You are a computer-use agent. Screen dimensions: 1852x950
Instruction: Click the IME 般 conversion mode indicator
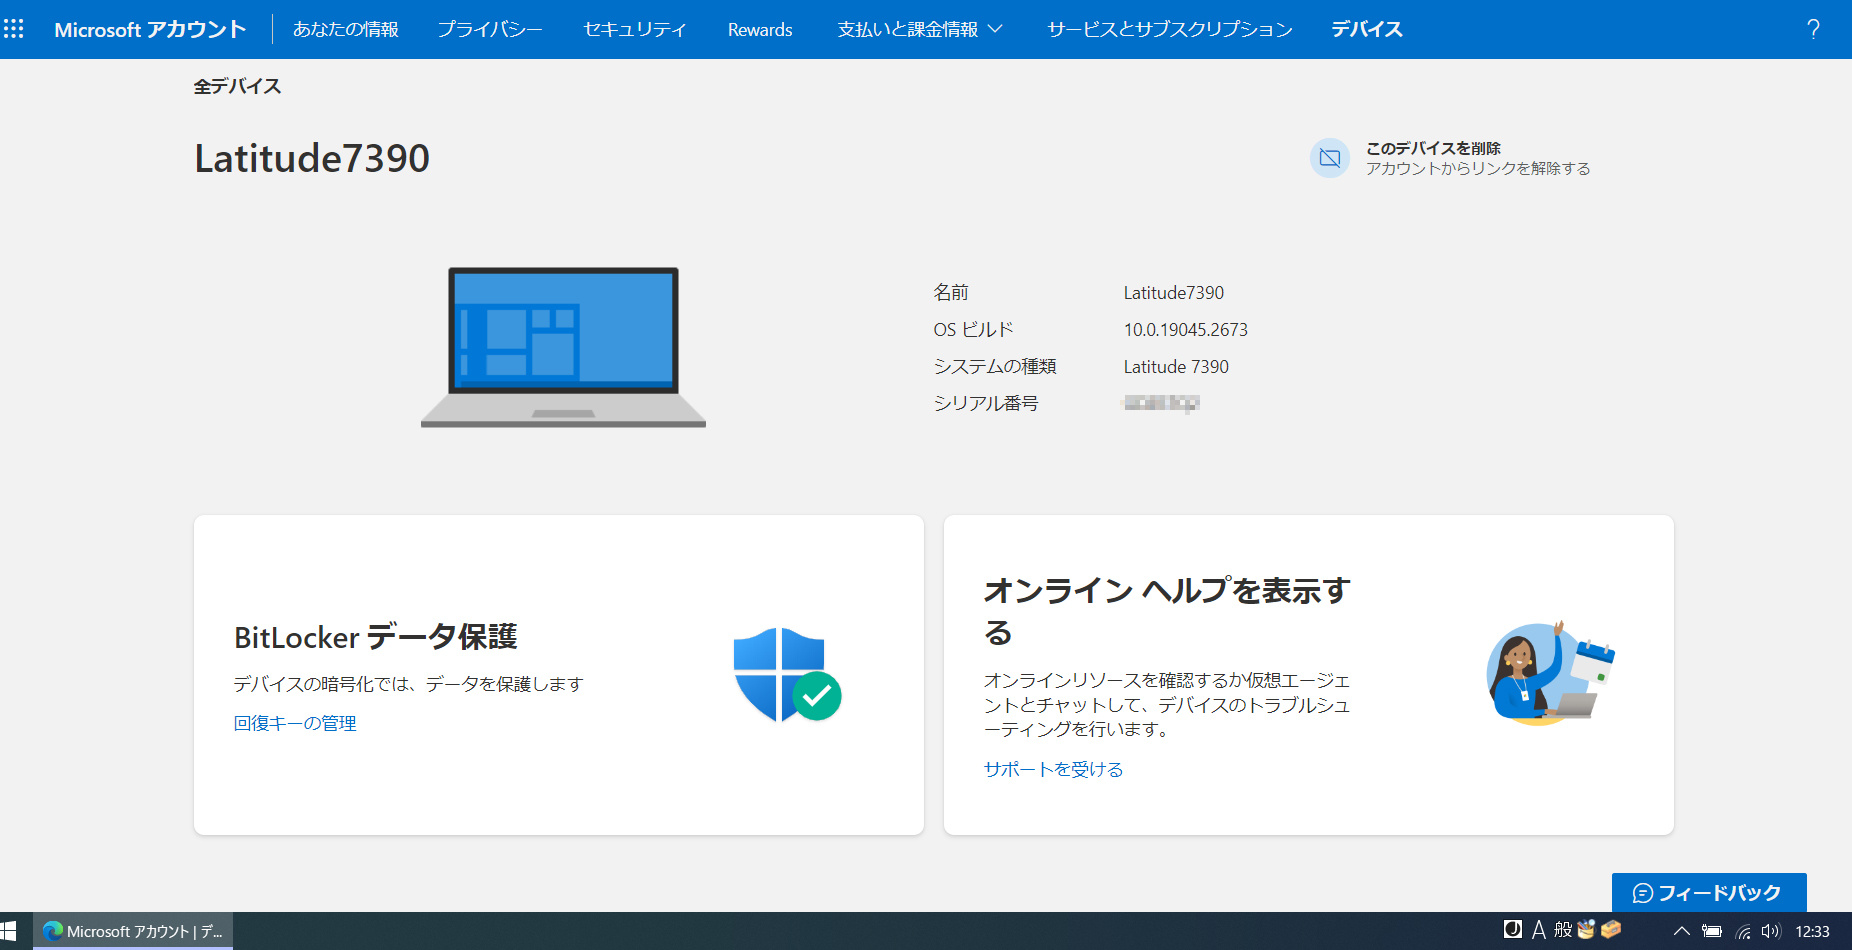point(1563,930)
